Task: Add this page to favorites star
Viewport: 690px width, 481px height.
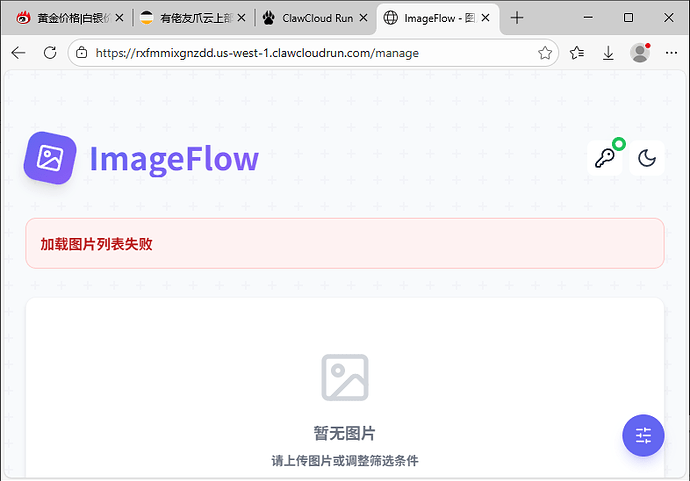Action: [x=545, y=53]
